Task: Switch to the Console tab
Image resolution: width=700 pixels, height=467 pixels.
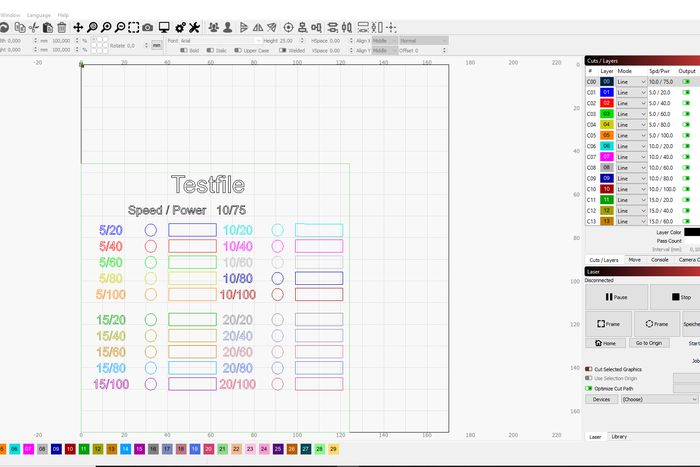Action: point(659,259)
